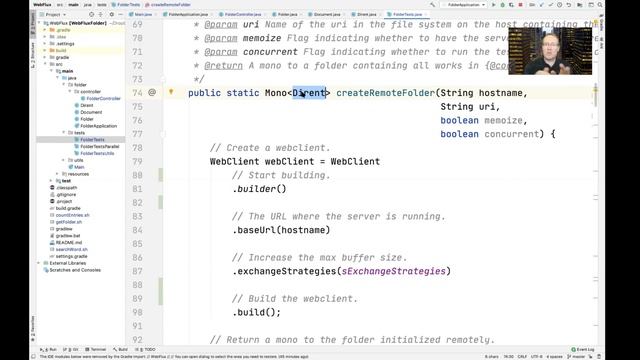Open the Run tool window
The width and height of the screenshot is (640, 360).
point(49,349)
